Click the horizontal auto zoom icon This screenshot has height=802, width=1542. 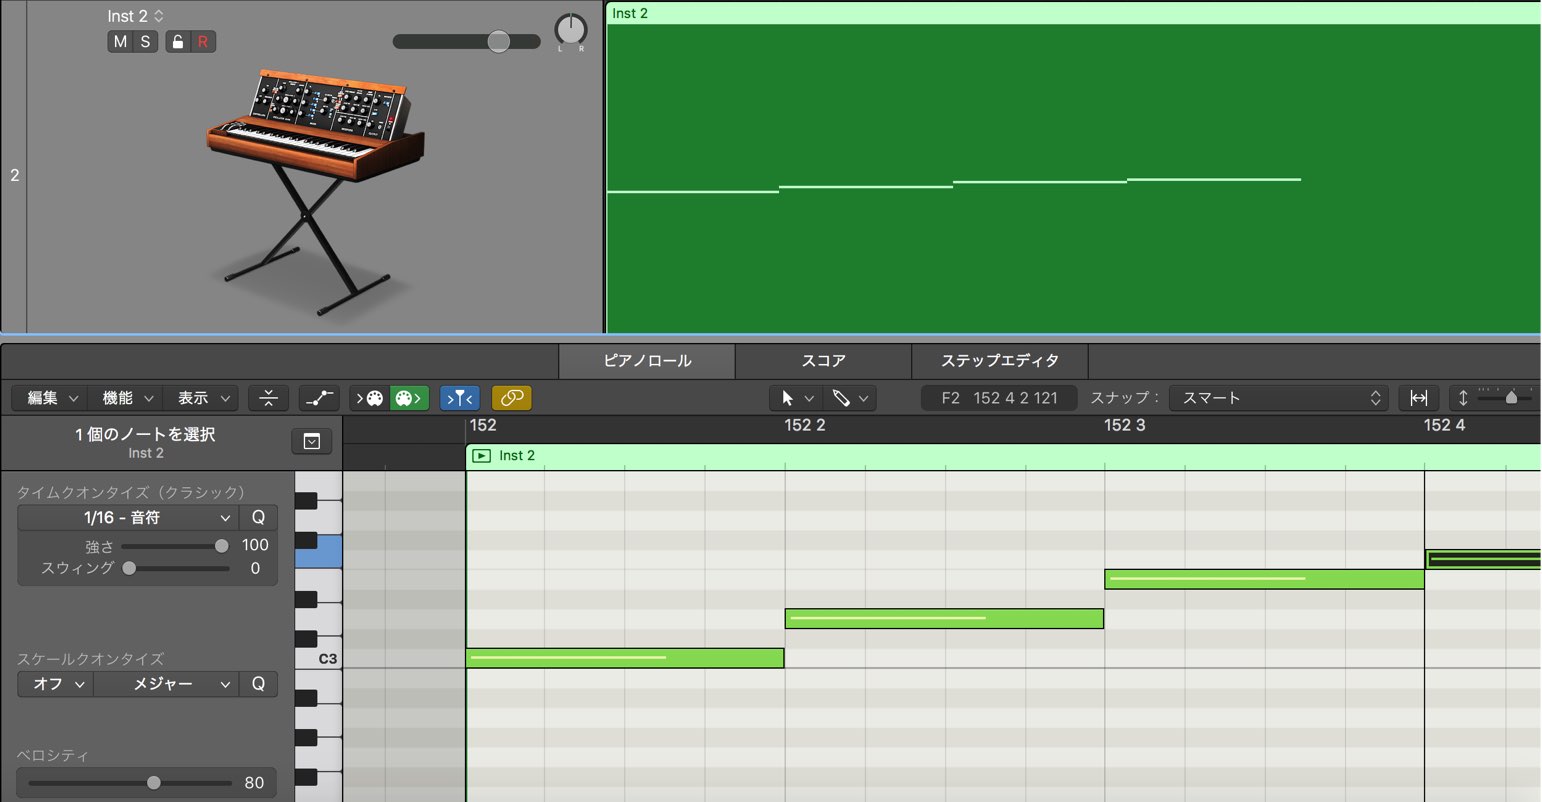click(1418, 398)
